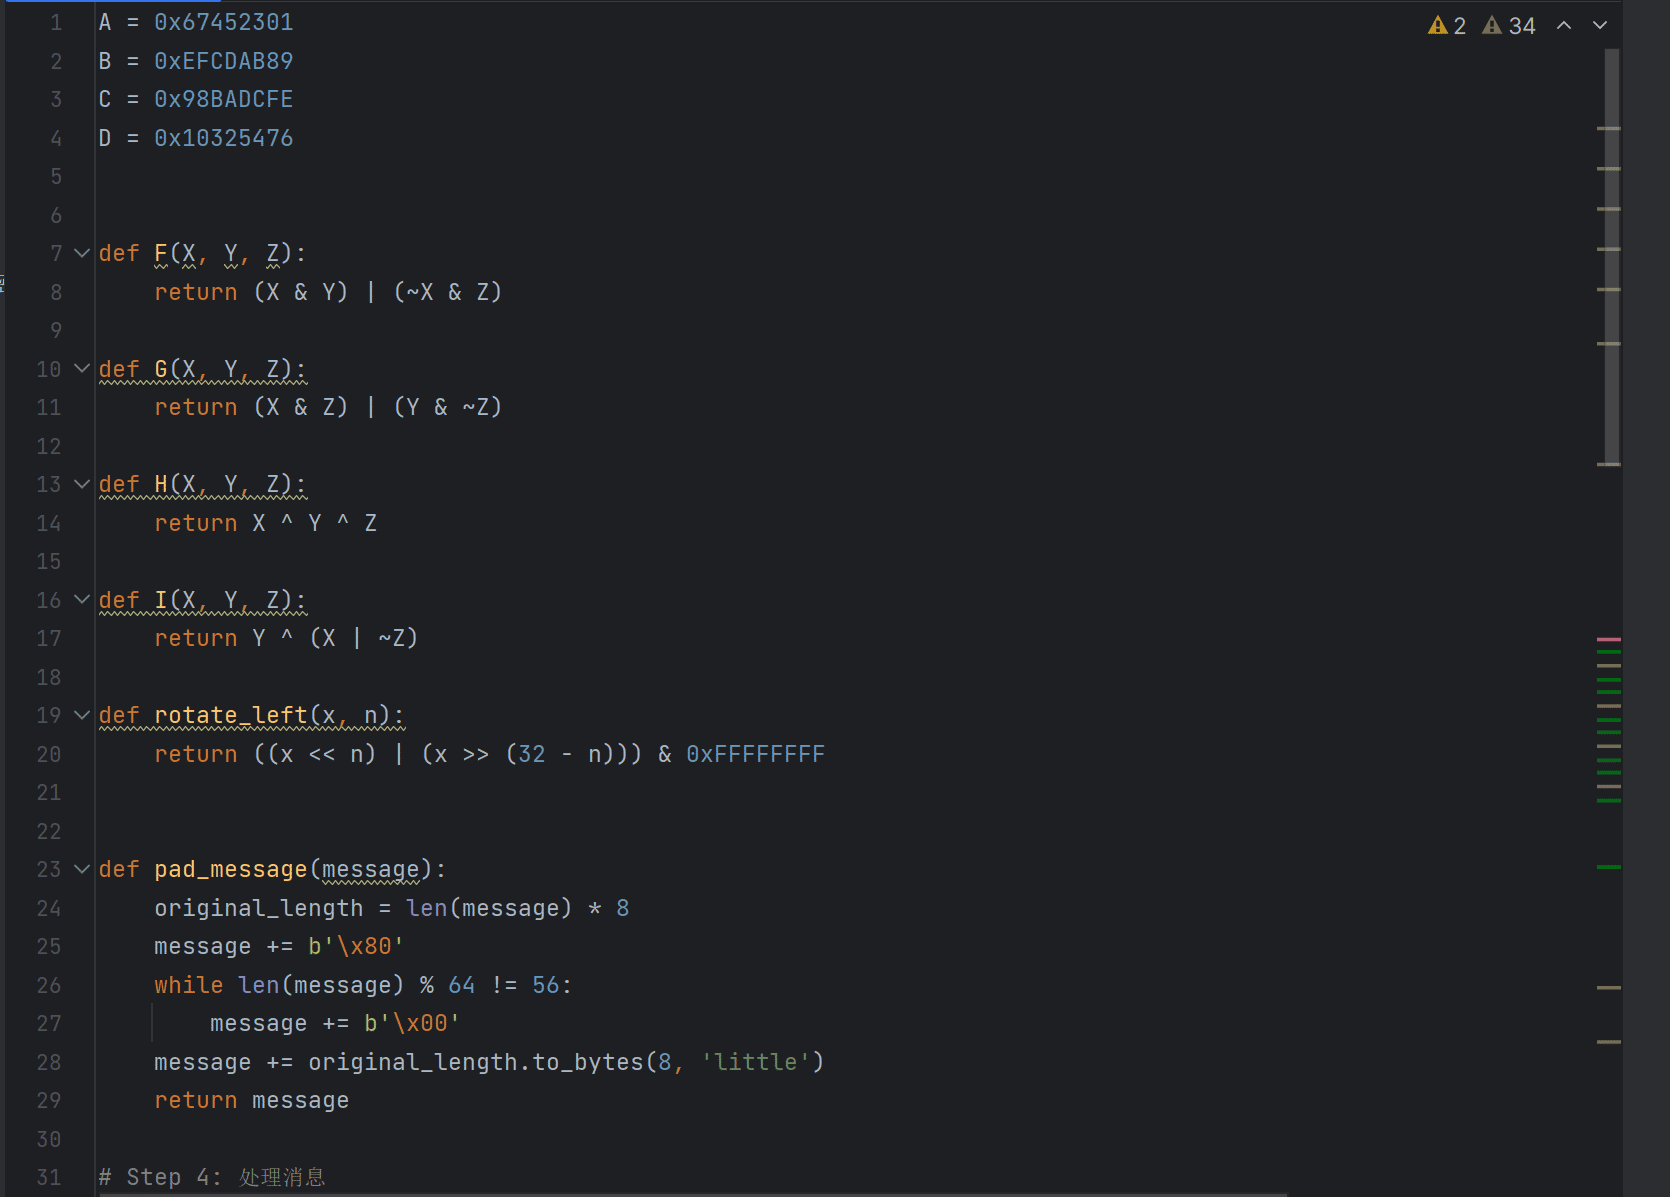
Task: Click the 0xFFFFFFFF mask constant
Action: pos(755,755)
